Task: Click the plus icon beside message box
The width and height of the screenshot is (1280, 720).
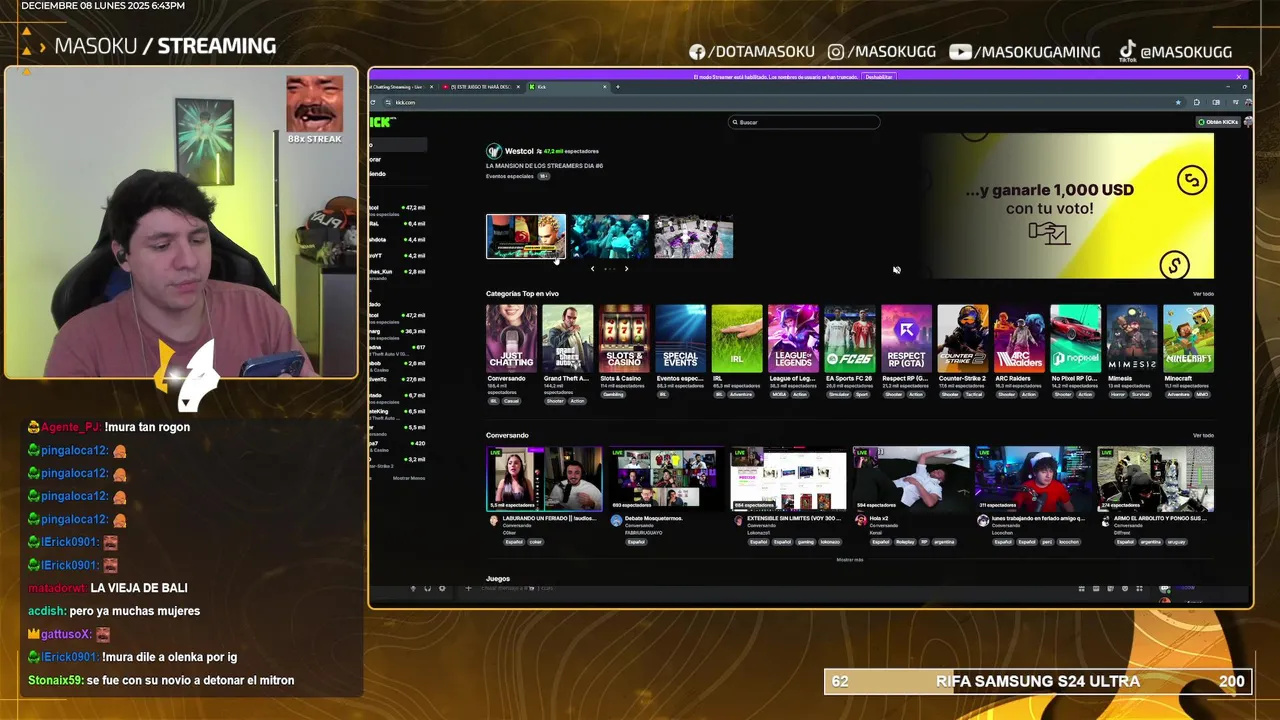Action: point(468,588)
